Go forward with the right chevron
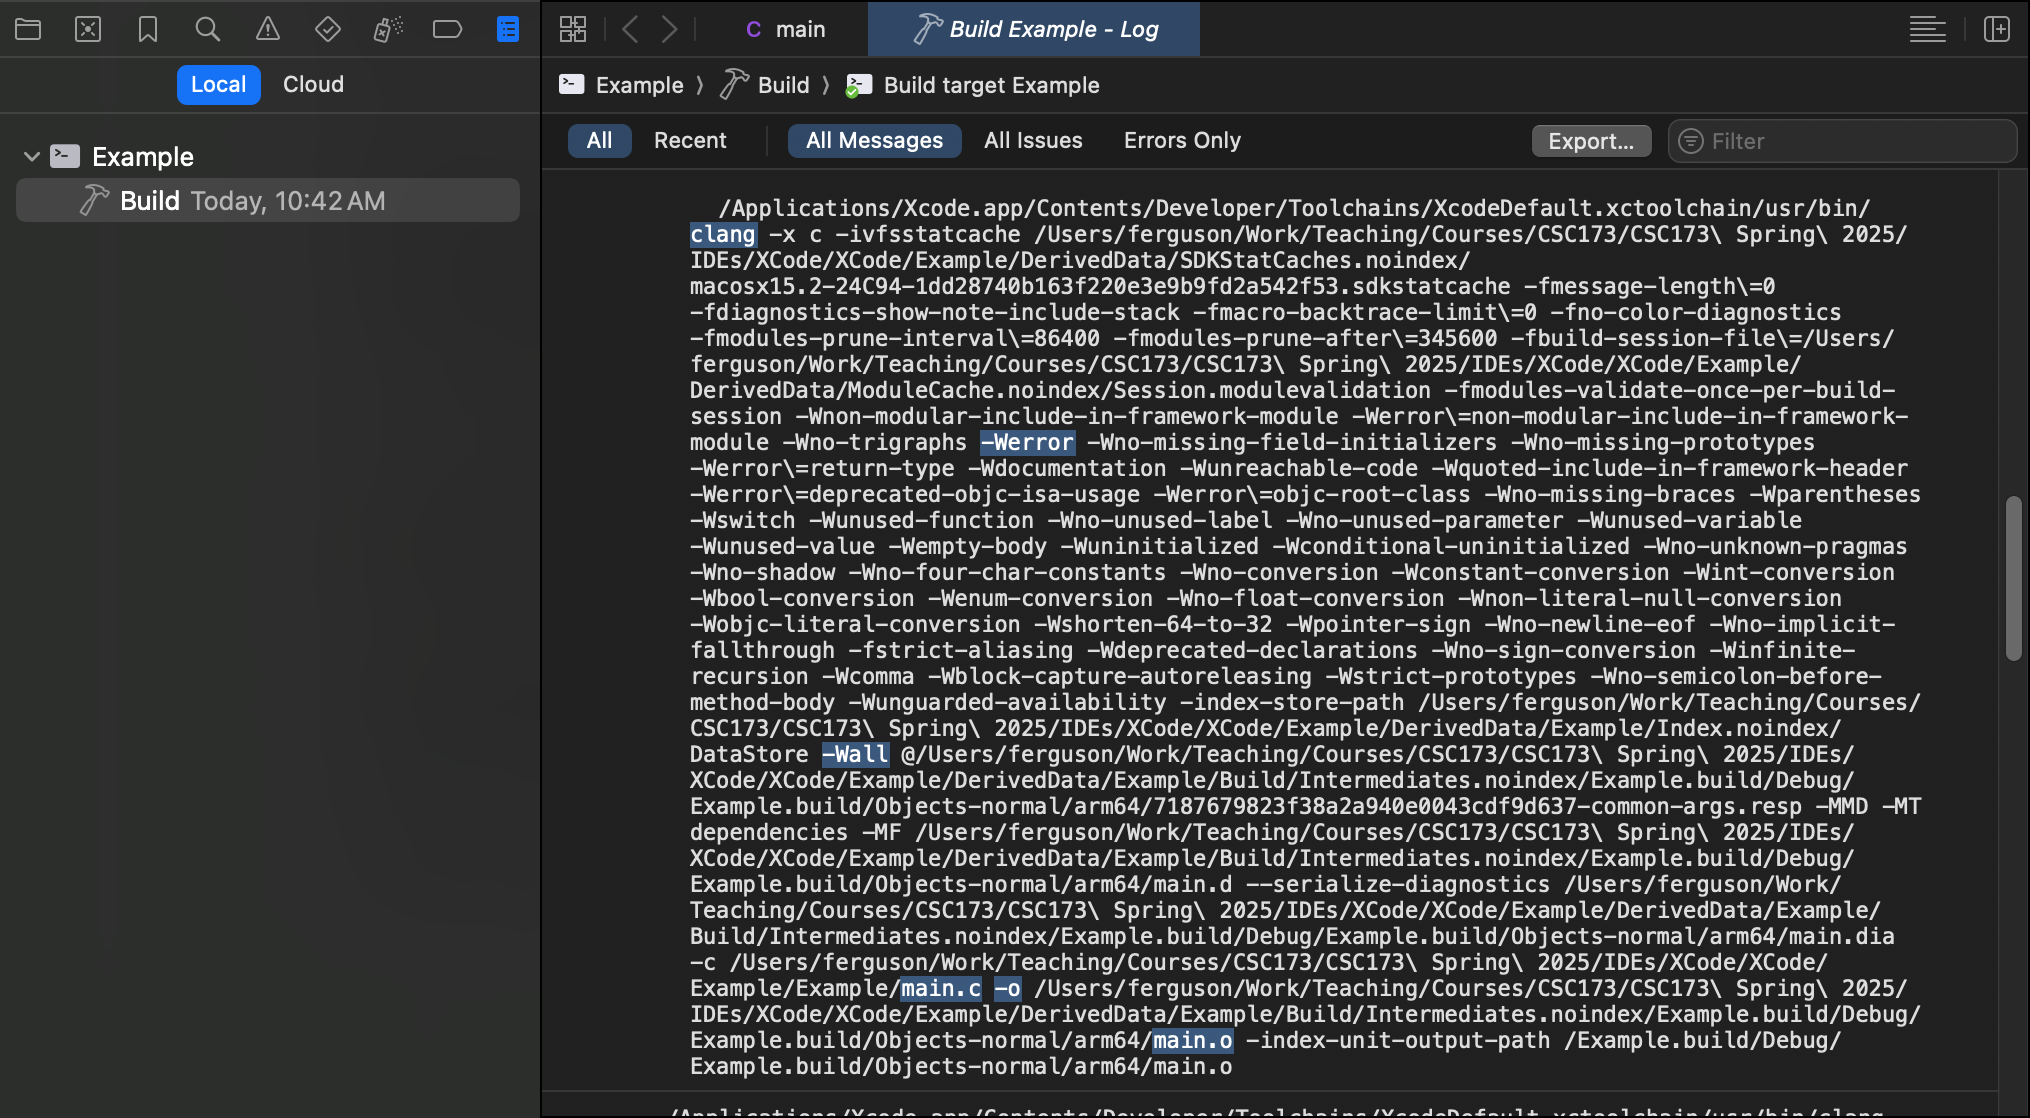Screen dimensions: 2030x1118 pyautogui.click(x=670, y=29)
